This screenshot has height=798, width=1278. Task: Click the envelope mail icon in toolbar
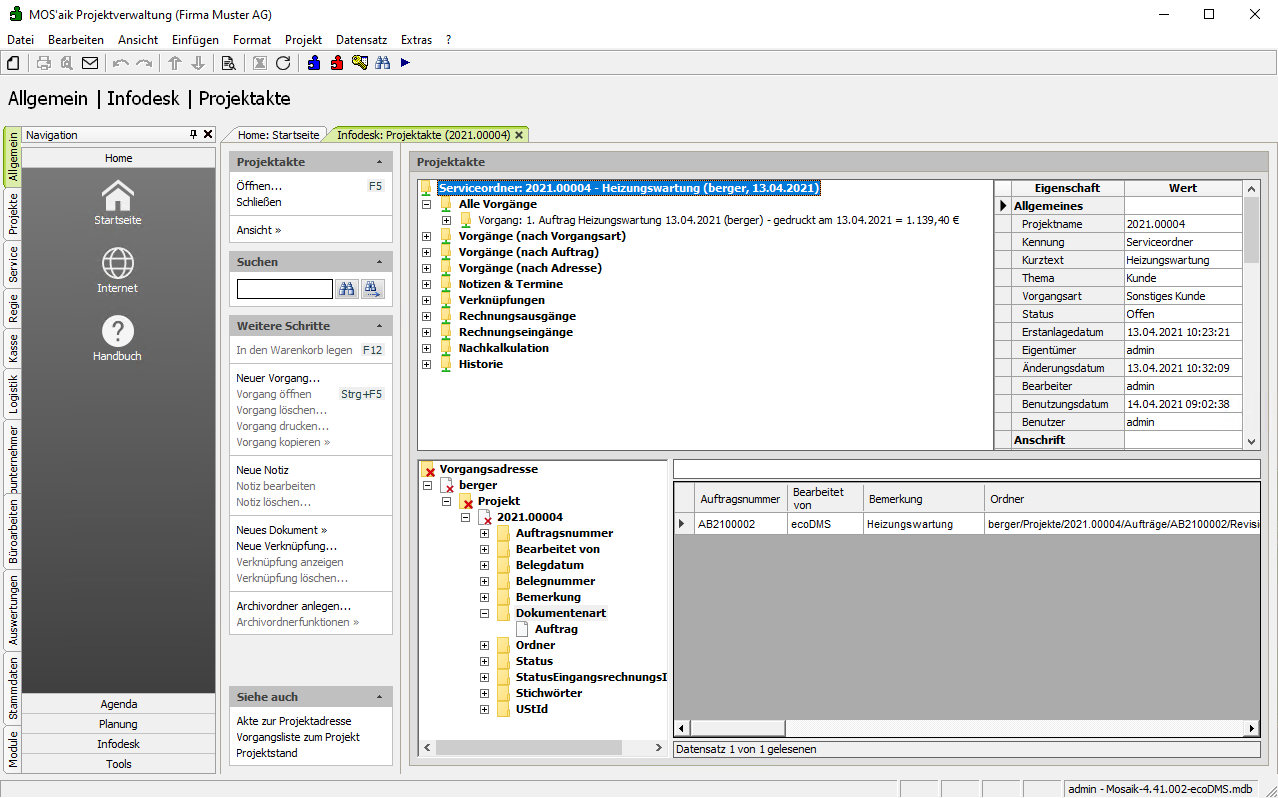click(x=90, y=63)
